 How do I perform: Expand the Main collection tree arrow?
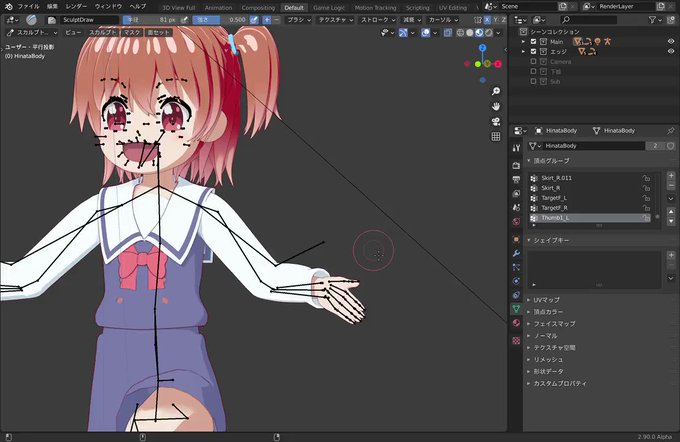click(x=523, y=42)
